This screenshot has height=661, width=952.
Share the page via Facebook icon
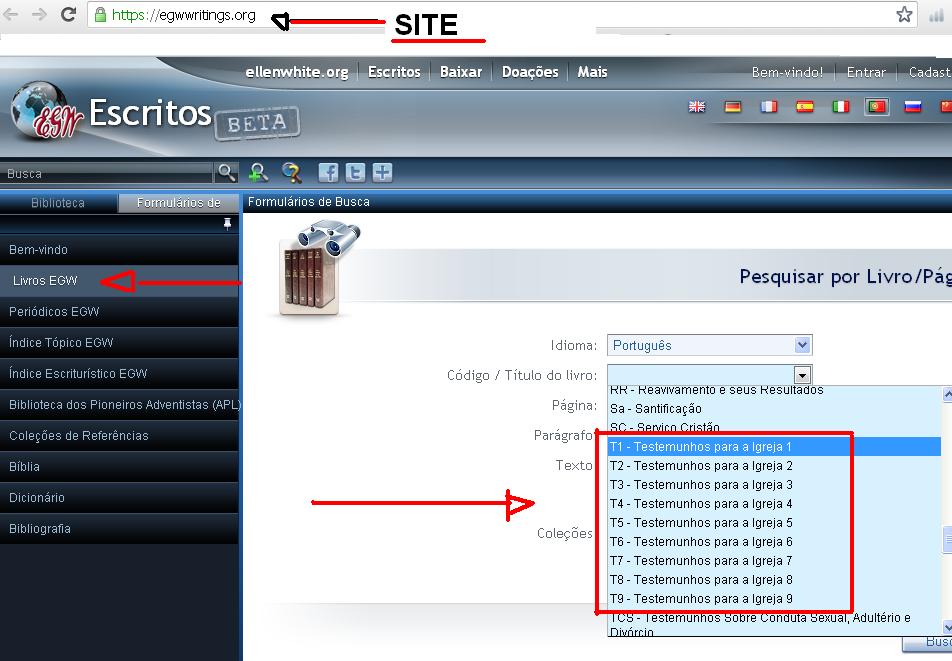click(x=328, y=172)
